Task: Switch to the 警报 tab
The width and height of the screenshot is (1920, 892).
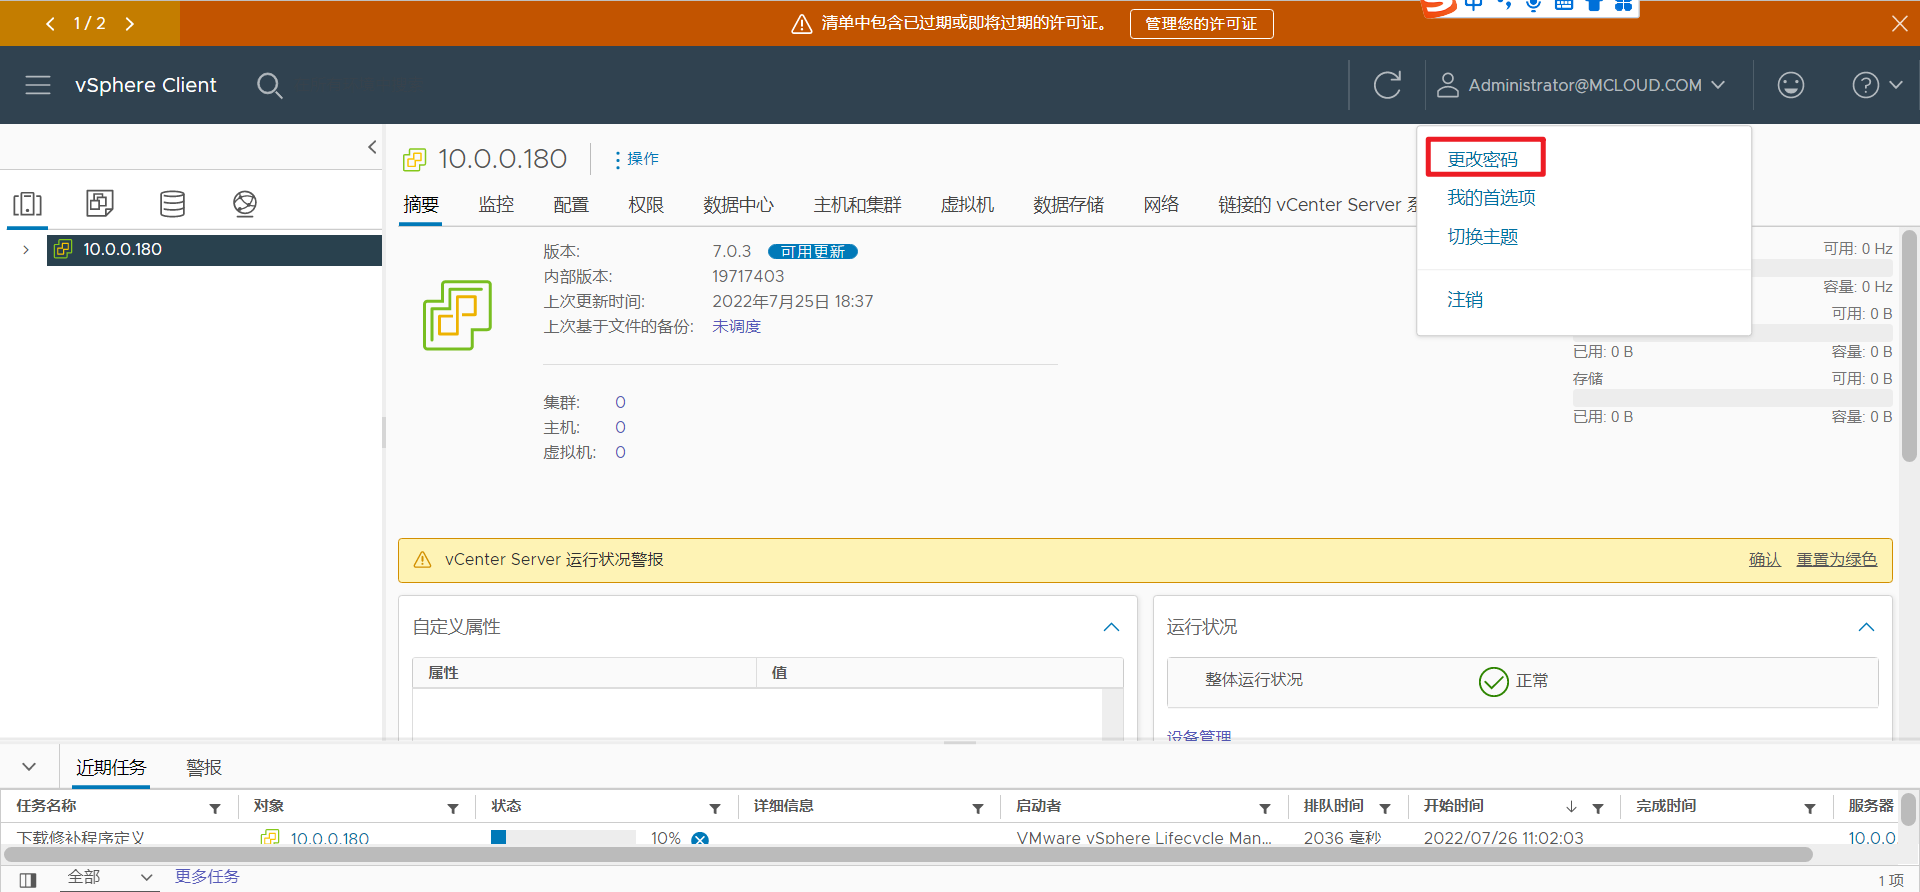Action: [x=204, y=767]
